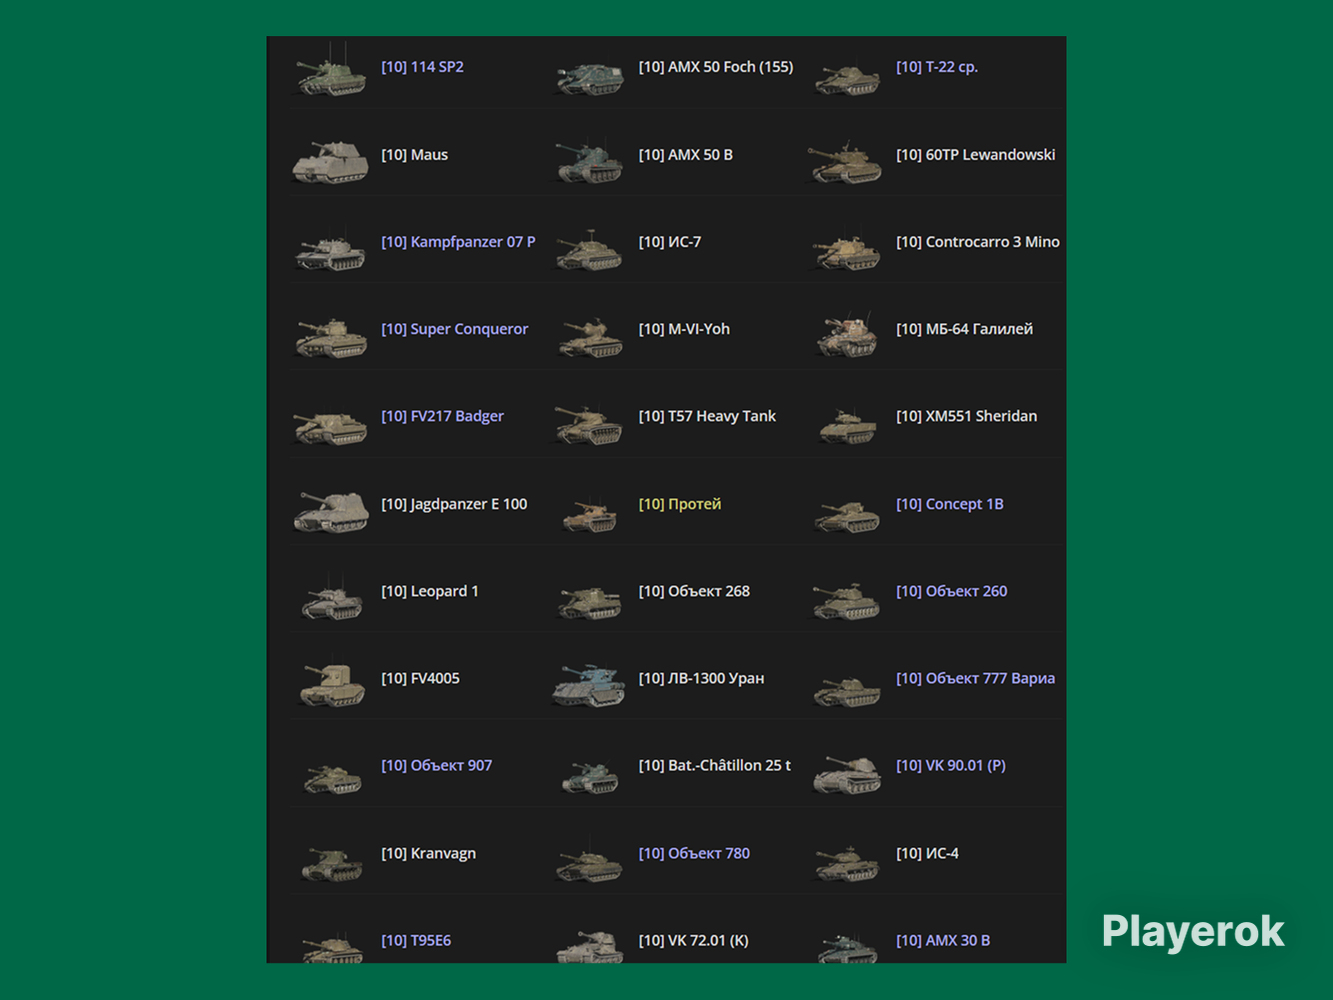1333x1000 pixels.
Task: Follow the [10] Объект 260 link
Action: click(952, 591)
